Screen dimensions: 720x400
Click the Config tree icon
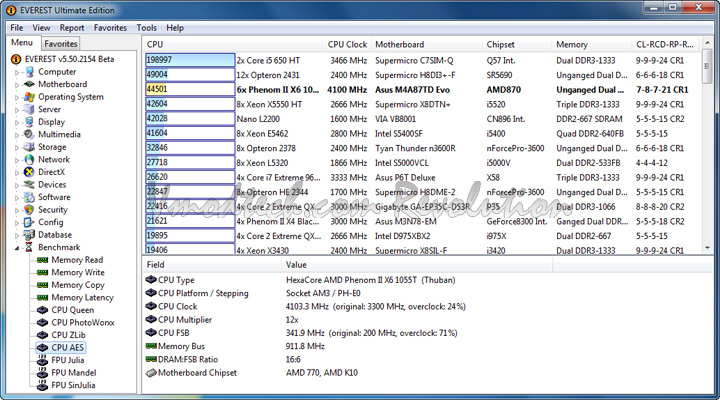[29, 222]
